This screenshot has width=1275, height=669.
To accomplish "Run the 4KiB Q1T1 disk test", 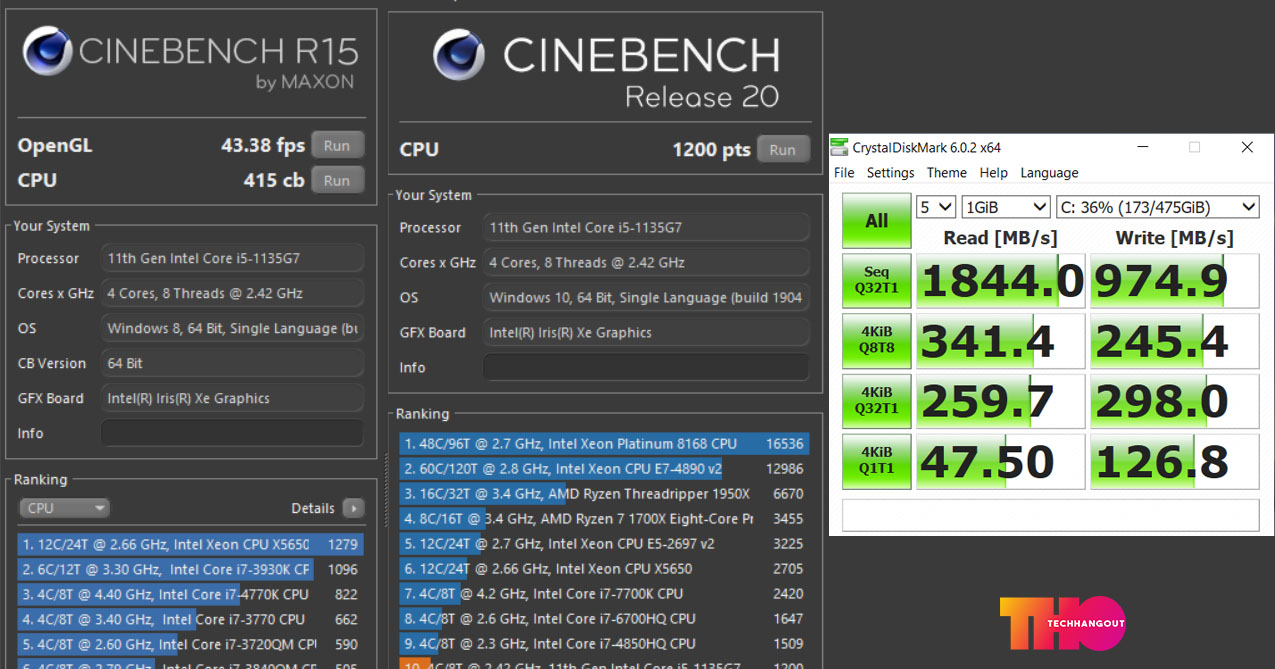I will [x=877, y=461].
